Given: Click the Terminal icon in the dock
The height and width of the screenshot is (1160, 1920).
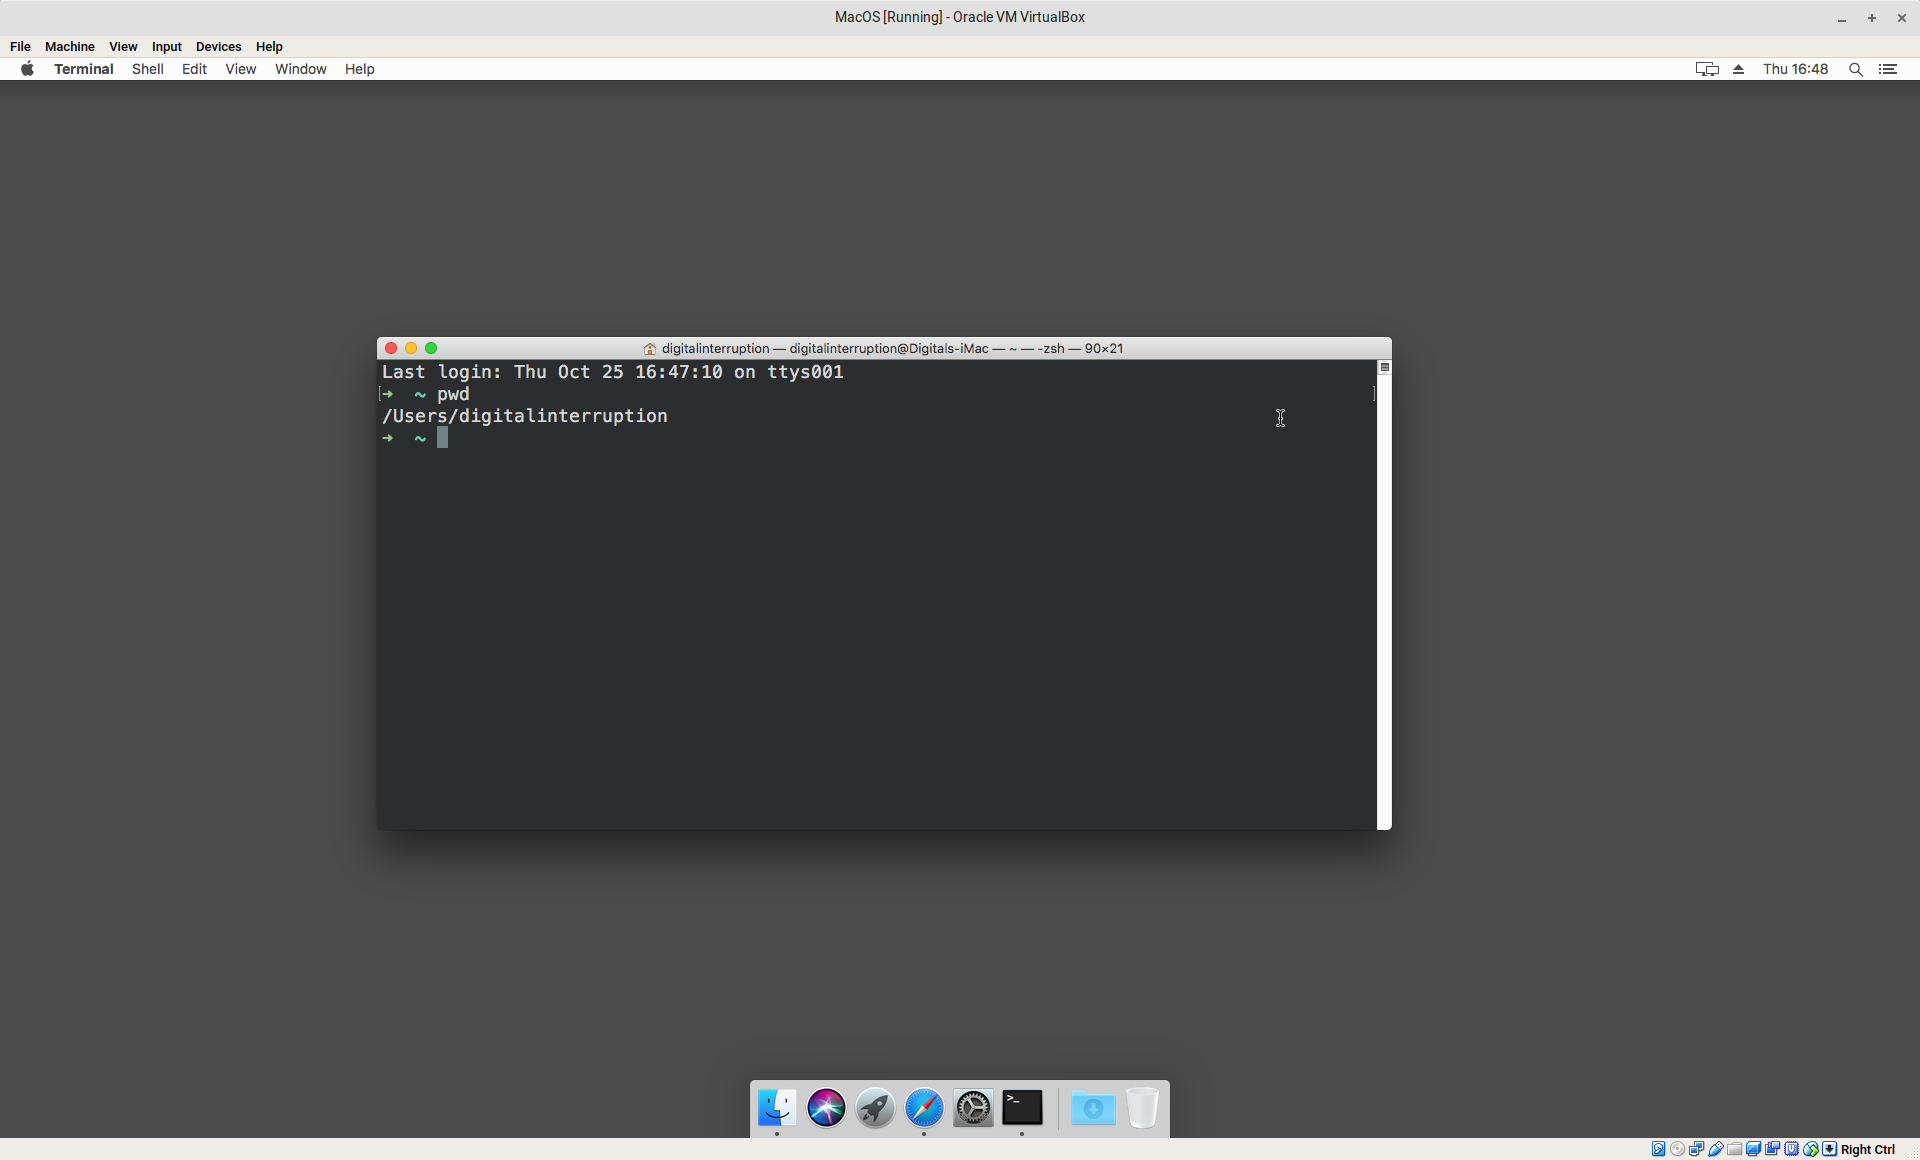Looking at the screenshot, I should [x=1022, y=1108].
